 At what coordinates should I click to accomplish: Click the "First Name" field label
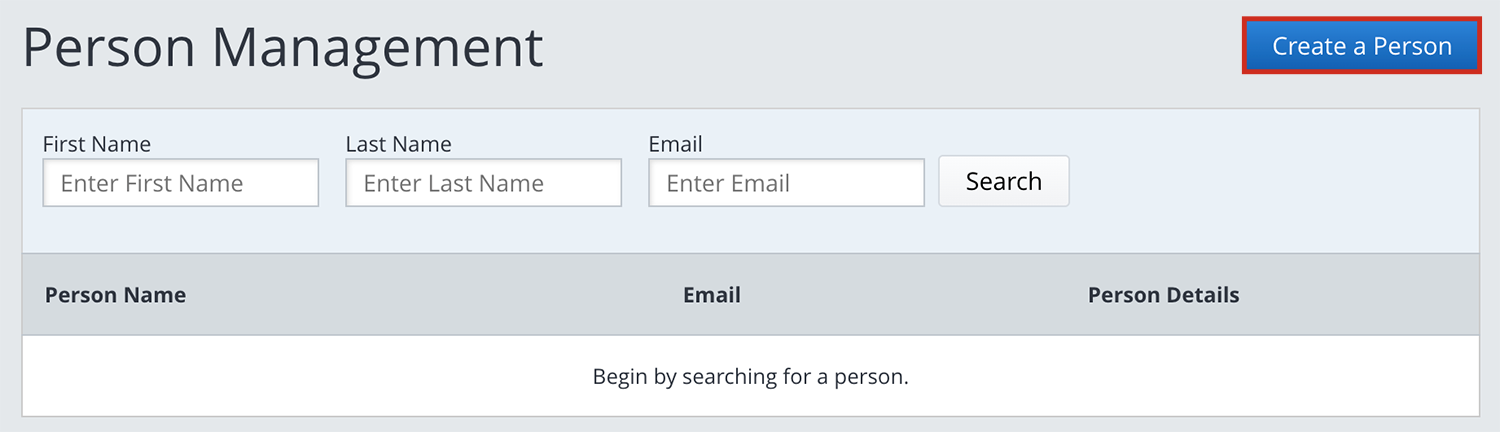tap(96, 144)
